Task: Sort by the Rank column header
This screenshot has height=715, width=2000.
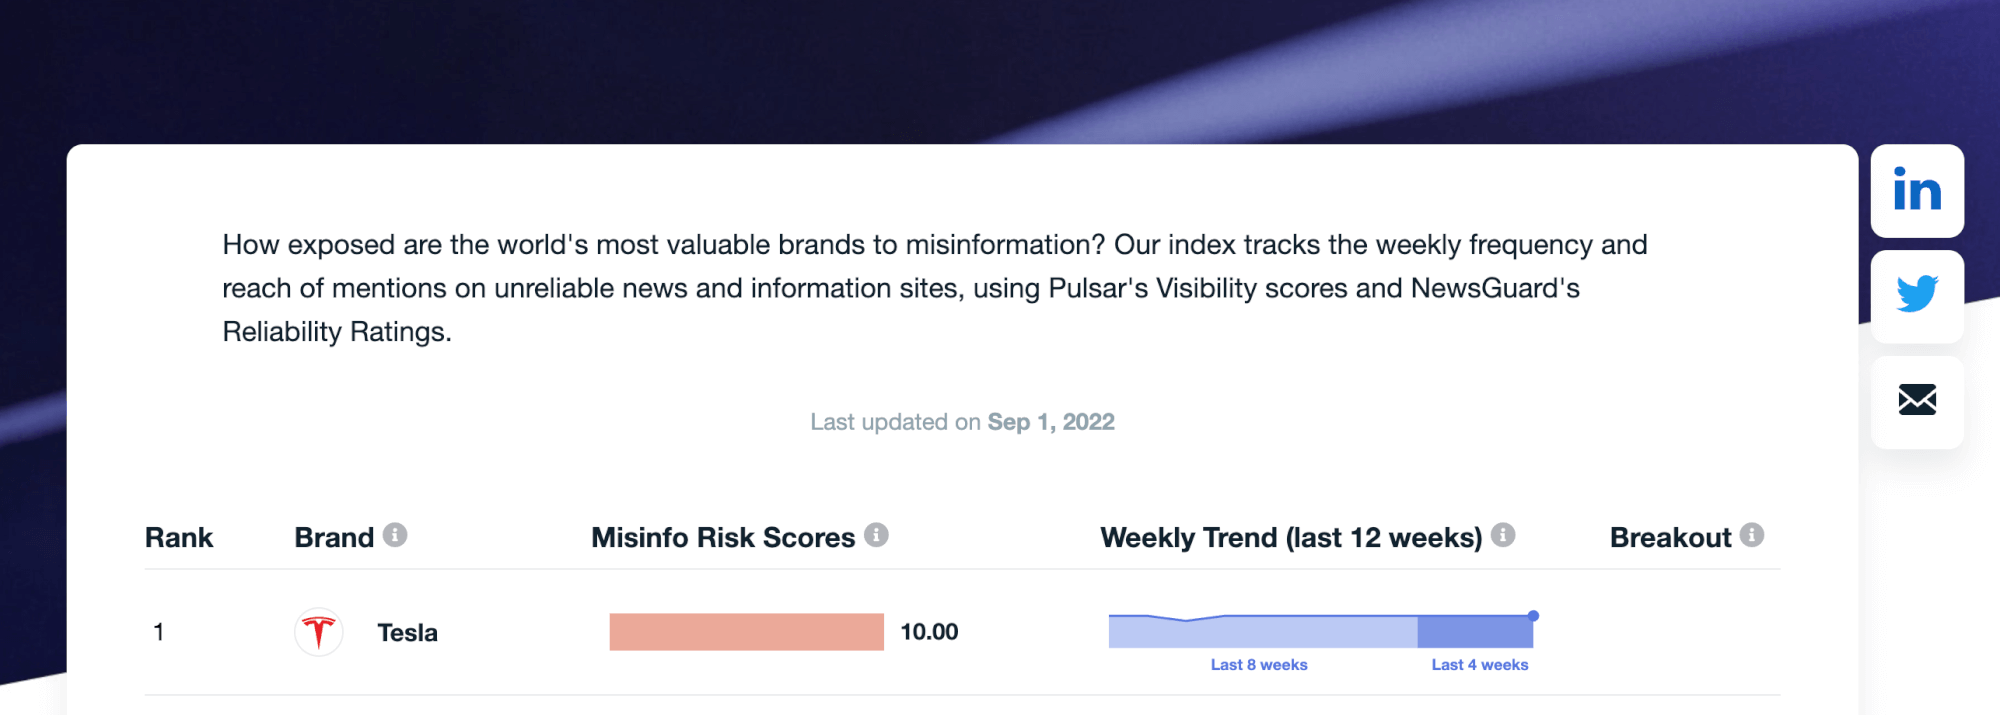Action: click(179, 538)
